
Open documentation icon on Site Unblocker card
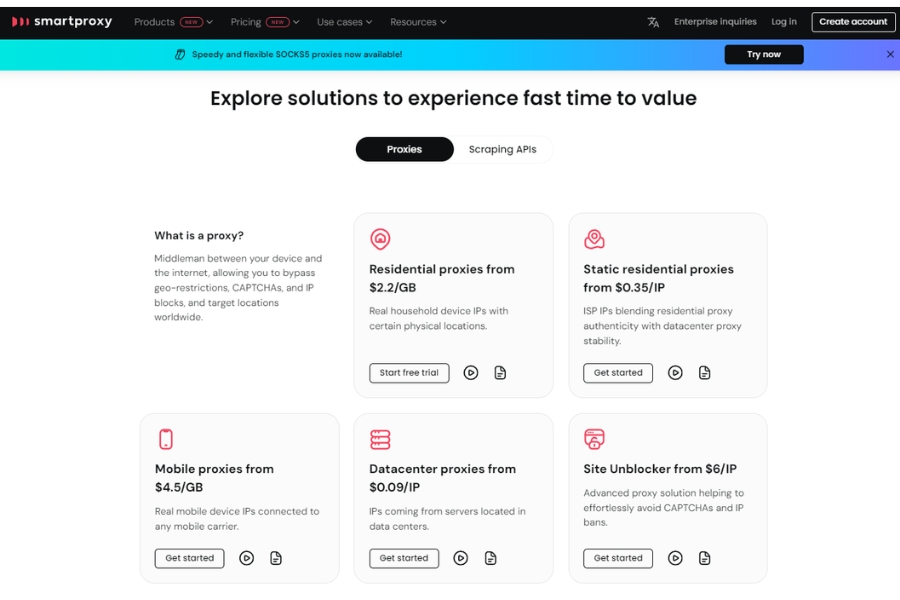click(x=704, y=558)
